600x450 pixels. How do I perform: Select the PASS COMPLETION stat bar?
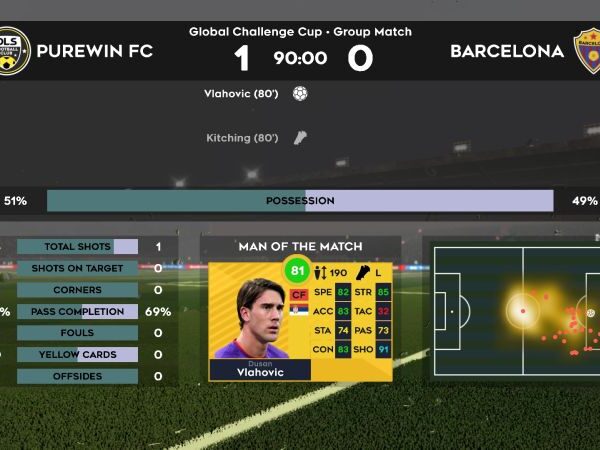tap(77, 311)
